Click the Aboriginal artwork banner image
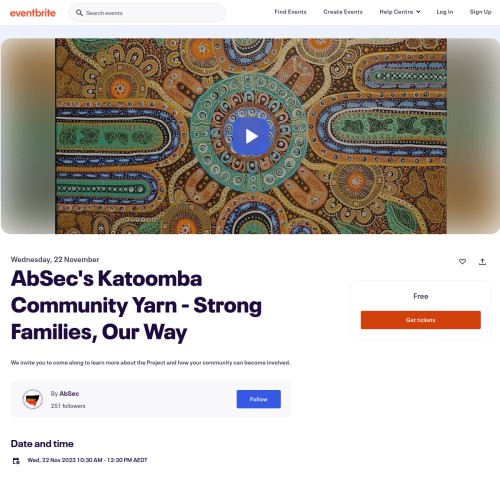This screenshot has width=500, height=500. [251, 136]
